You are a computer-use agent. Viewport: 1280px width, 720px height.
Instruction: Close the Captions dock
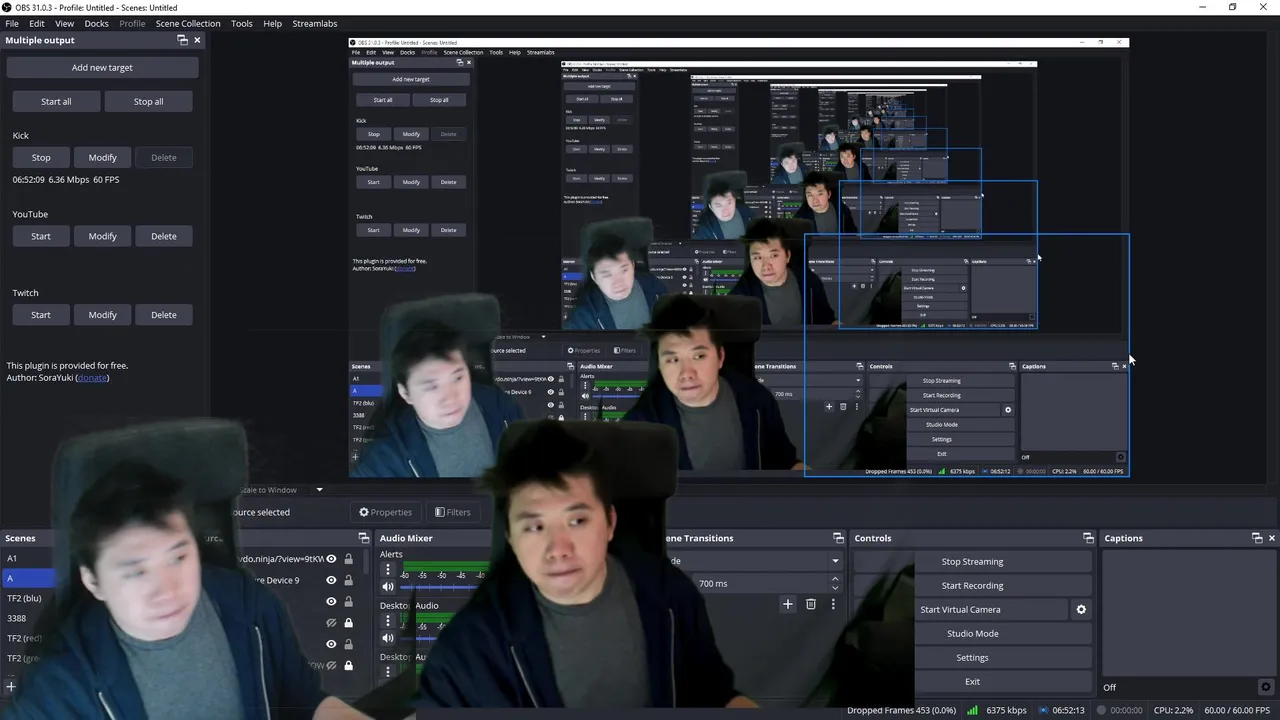click(x=1272, y=538)
